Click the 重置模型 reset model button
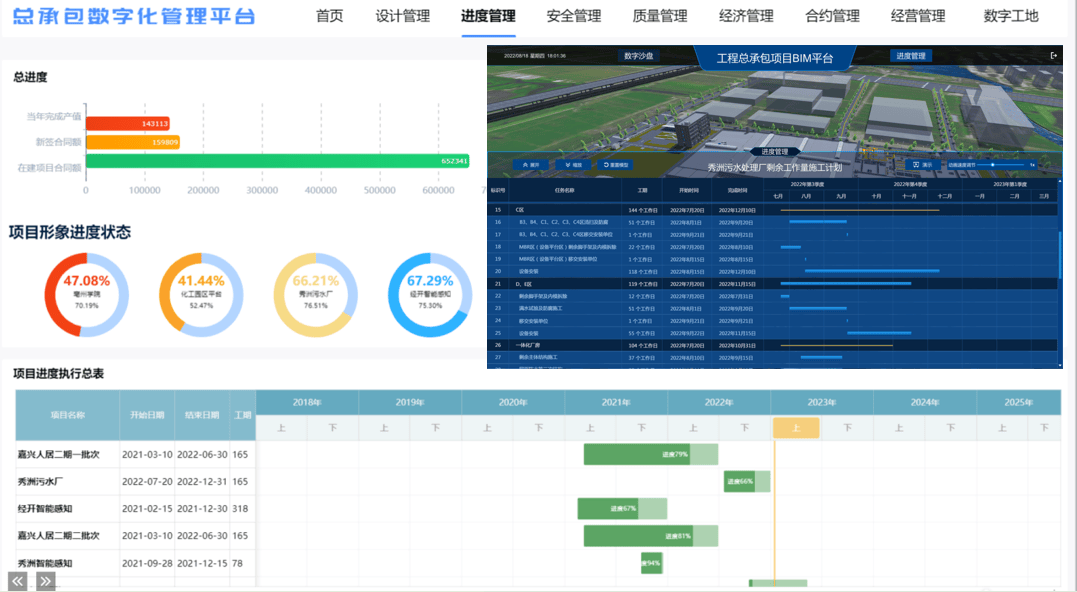The height and width of the screenshot is (592, 1077). 615,165
